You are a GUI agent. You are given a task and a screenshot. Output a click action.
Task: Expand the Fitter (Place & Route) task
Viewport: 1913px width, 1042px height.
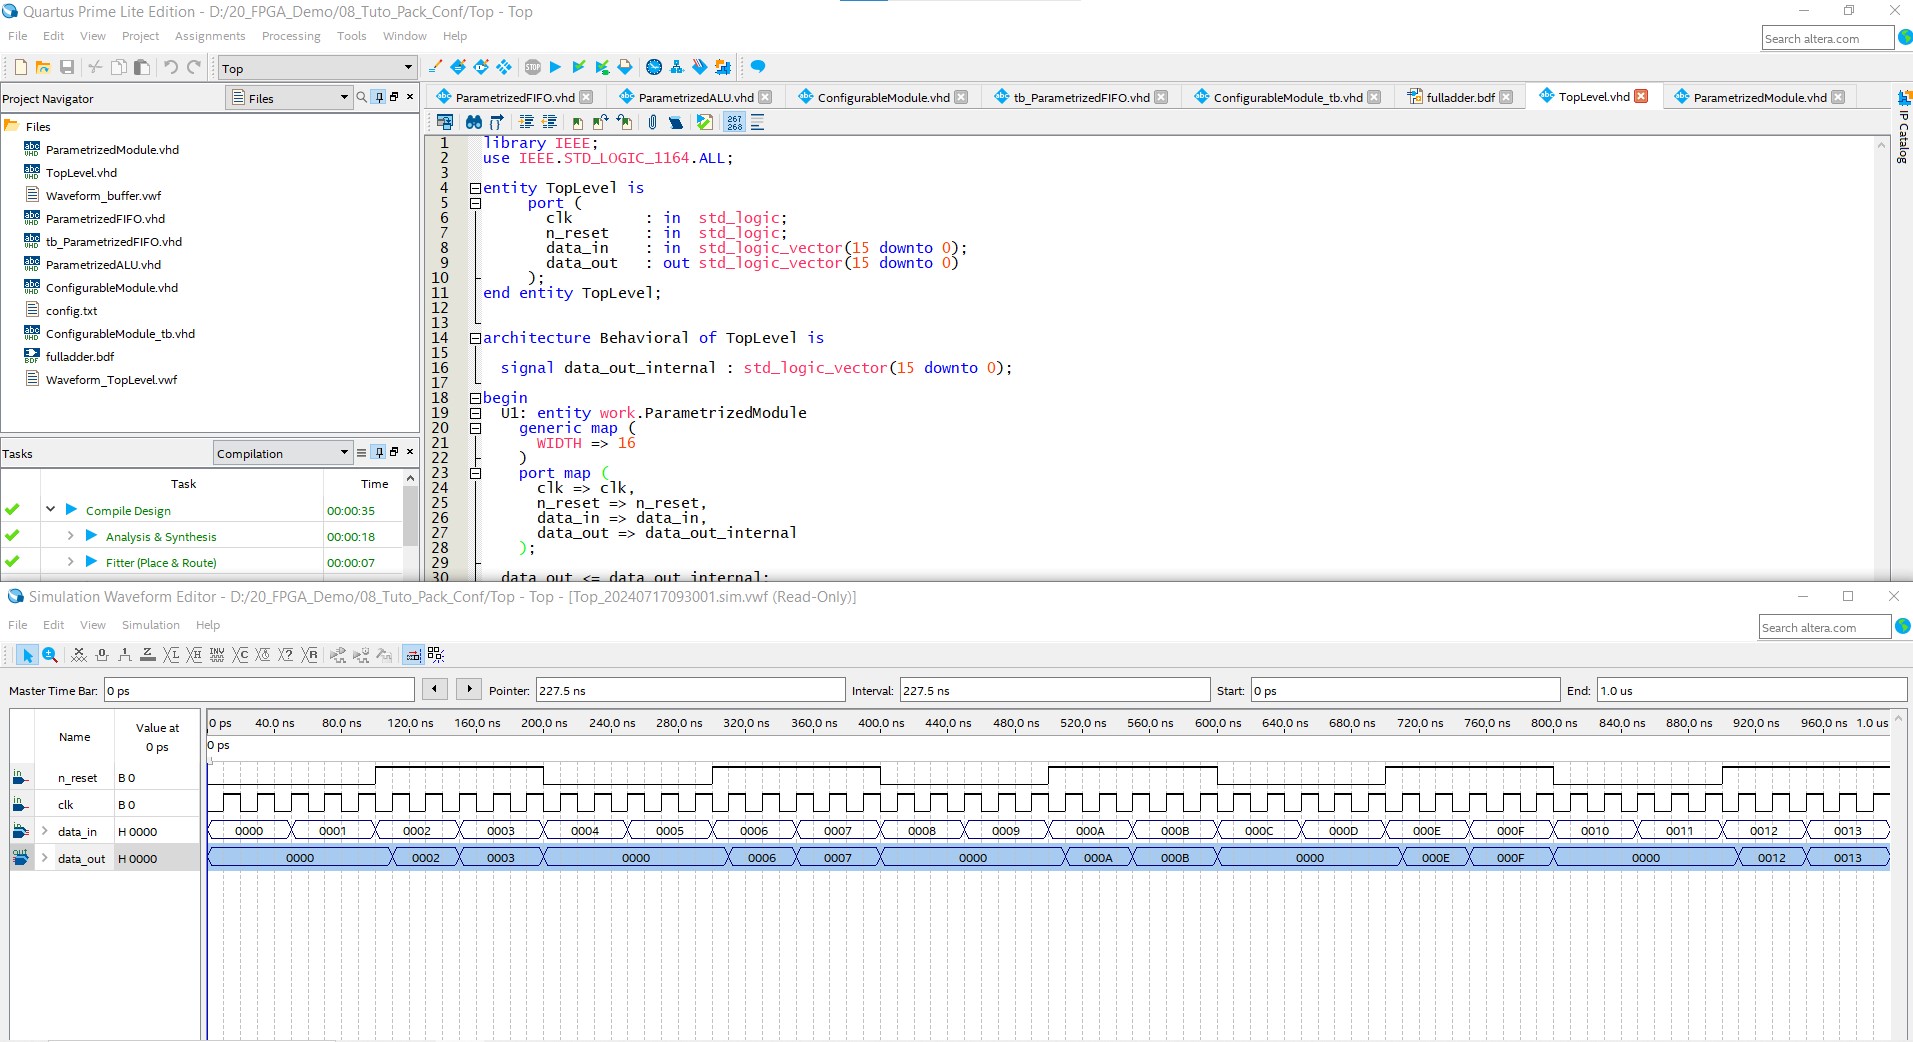[70, 562]
